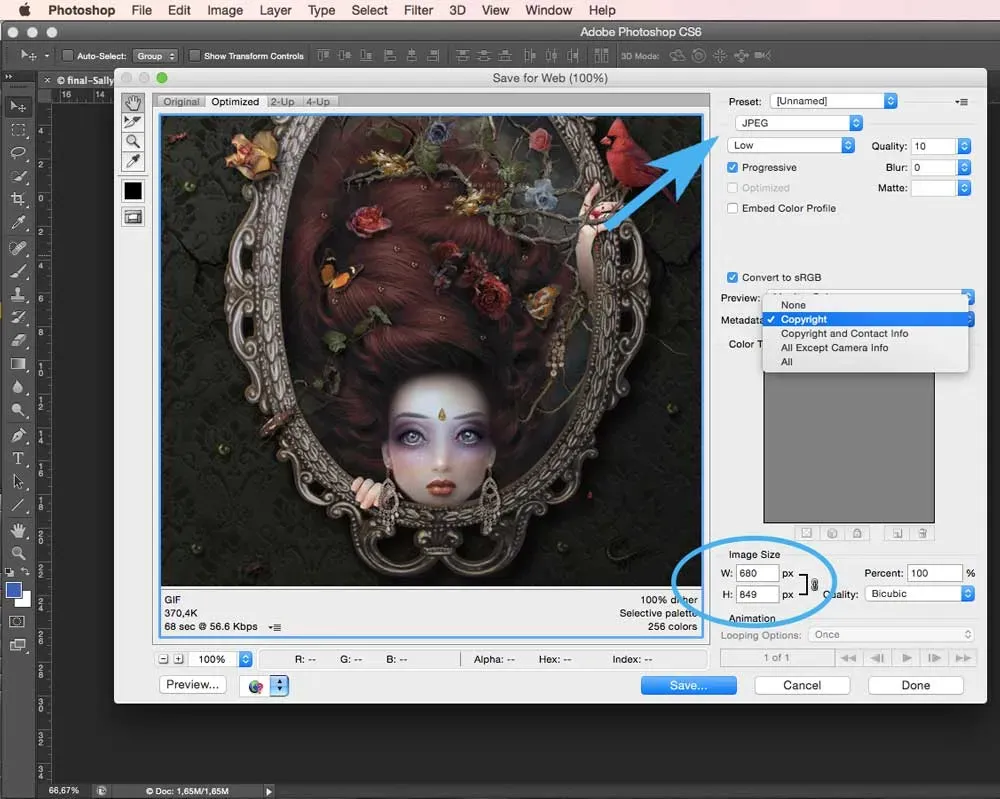
Task: Select the Hand tool in Save for Web
Action: (133, 103)
